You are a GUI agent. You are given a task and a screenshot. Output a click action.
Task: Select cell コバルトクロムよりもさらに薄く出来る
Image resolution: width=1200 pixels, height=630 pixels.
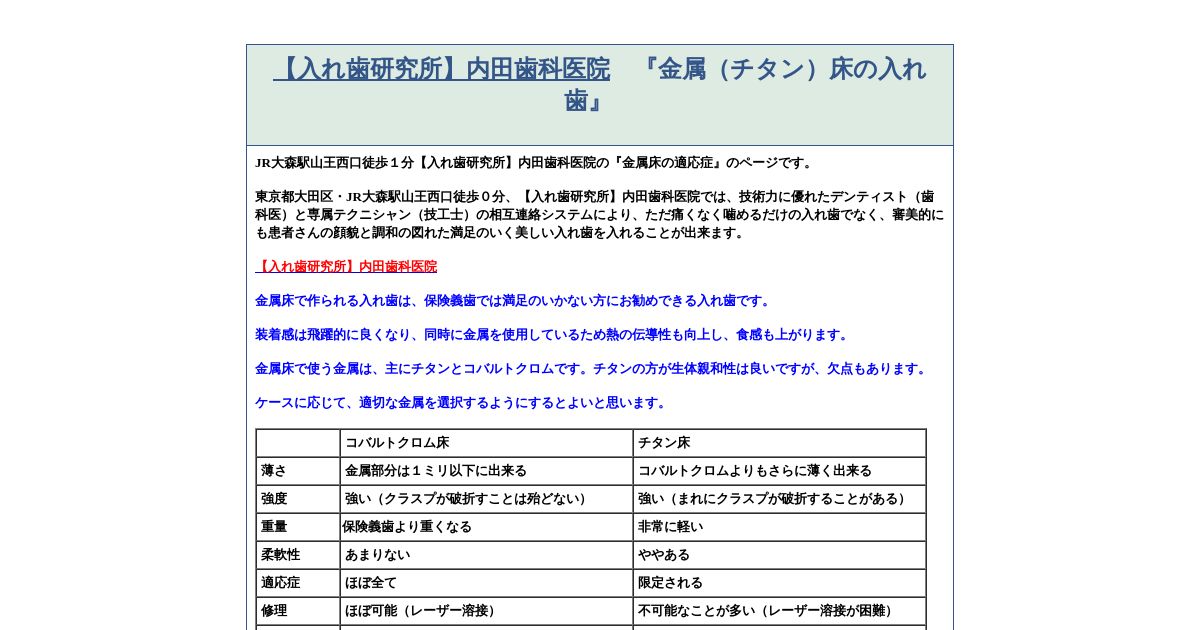779,471
